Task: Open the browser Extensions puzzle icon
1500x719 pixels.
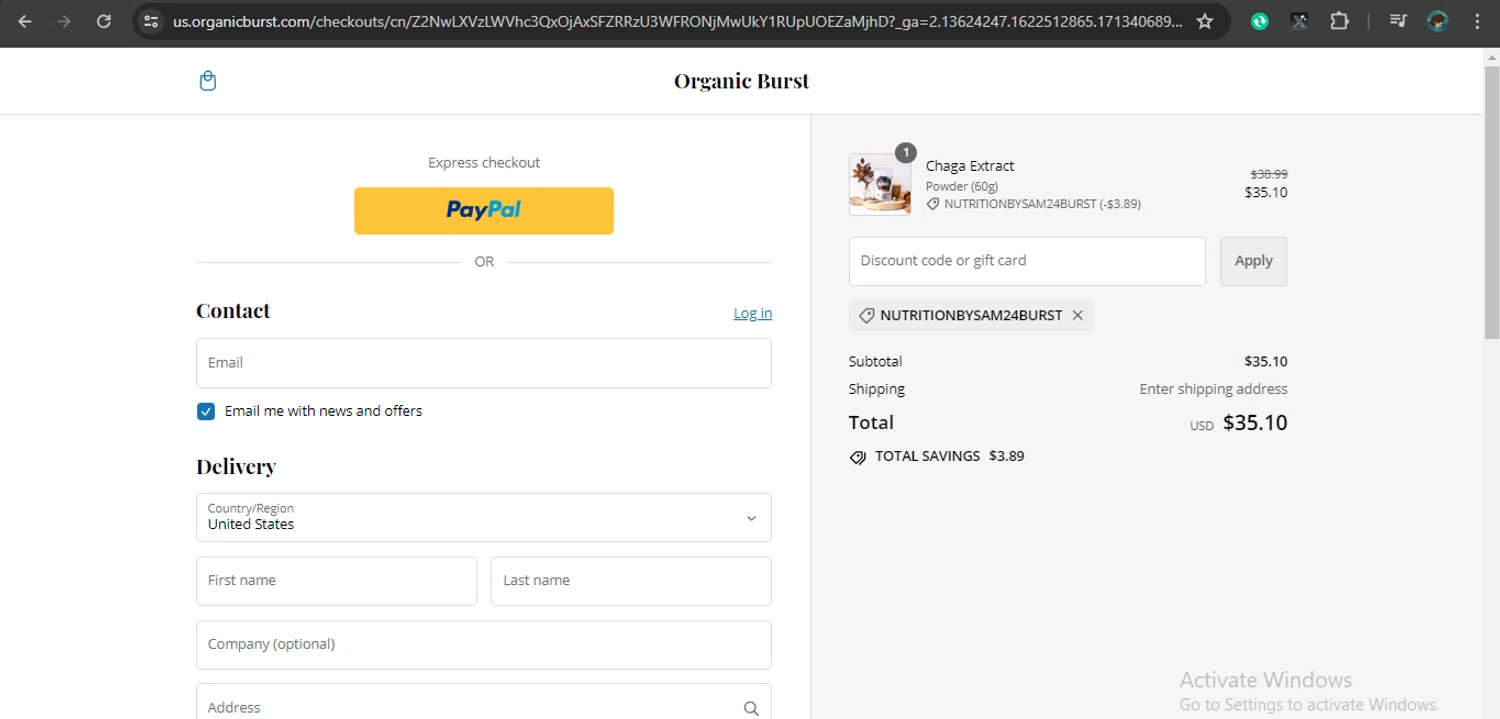Action: [x=1339, y=21]
